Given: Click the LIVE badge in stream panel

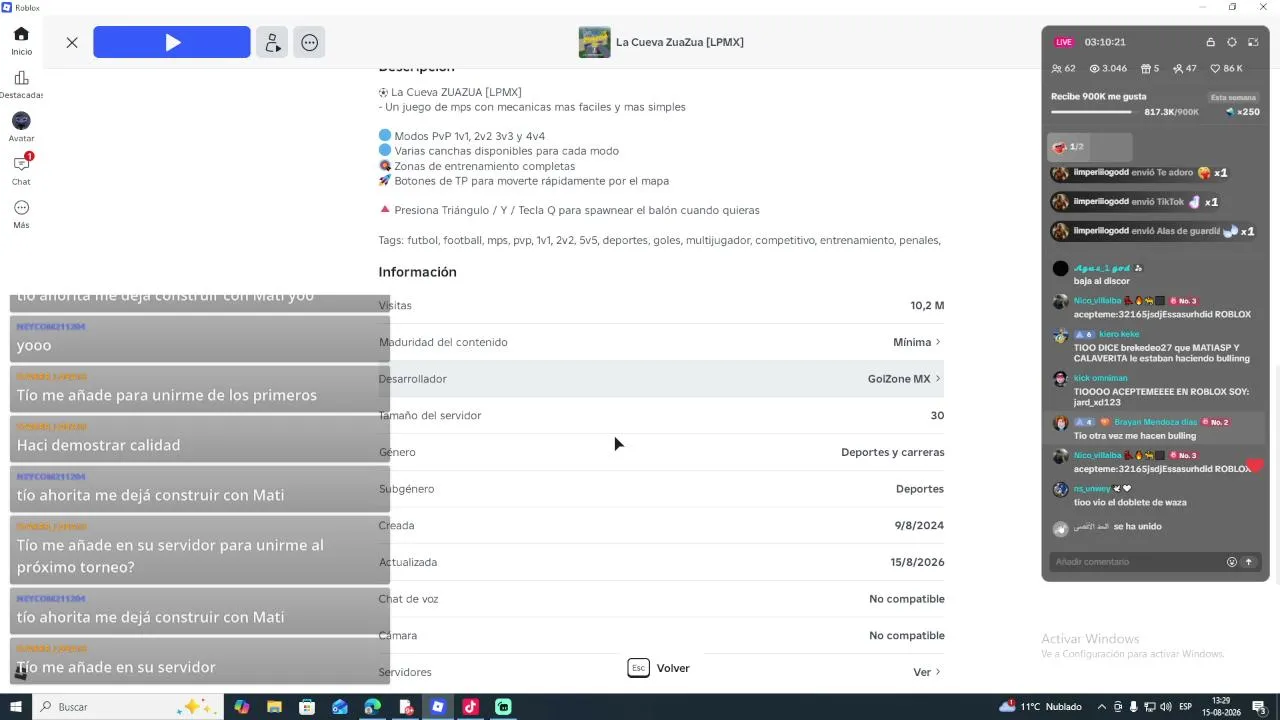Looking at the screenshot, I should click(x=1064, y=42).
